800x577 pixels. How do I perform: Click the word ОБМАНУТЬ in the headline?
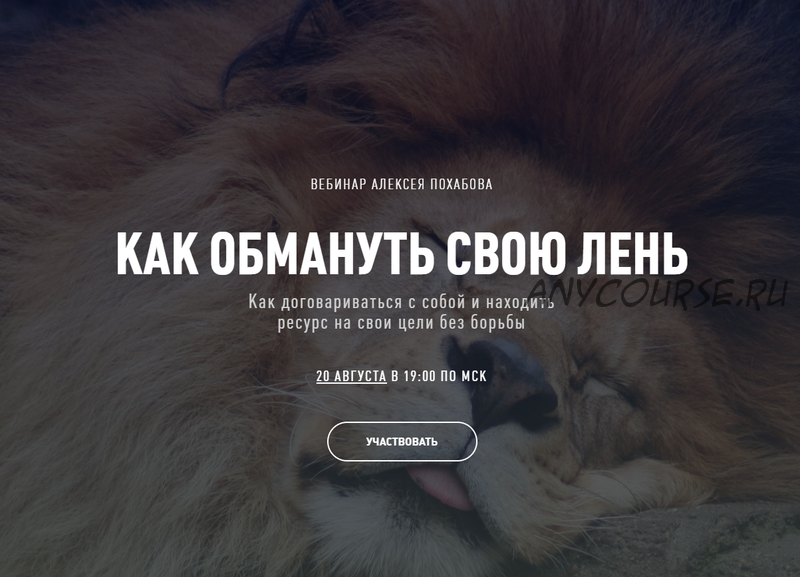click(322, 254)
